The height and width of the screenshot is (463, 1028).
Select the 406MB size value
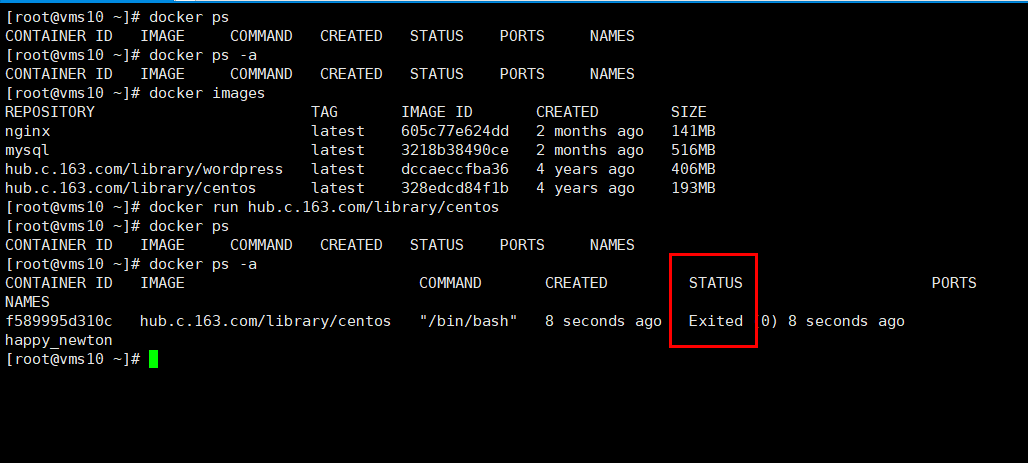(693, 169)
